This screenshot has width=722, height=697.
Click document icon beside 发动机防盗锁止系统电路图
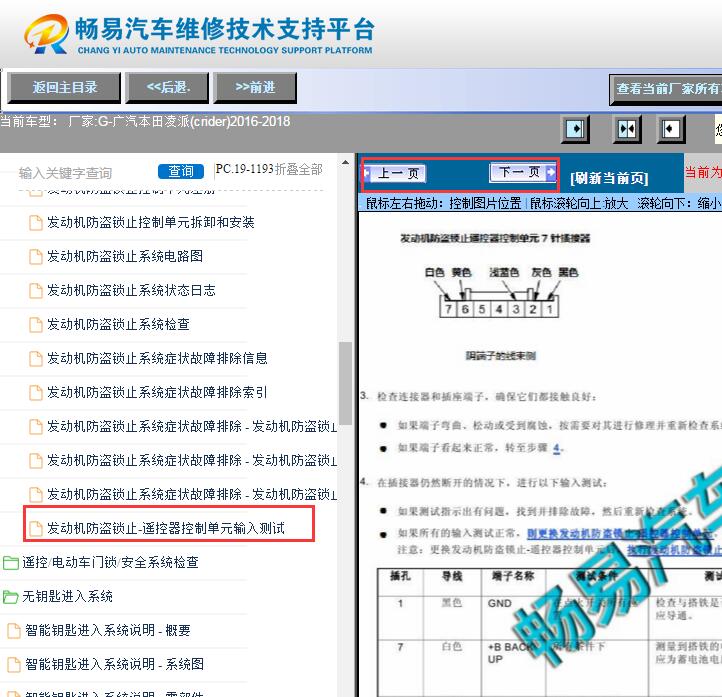pos(35,256)
